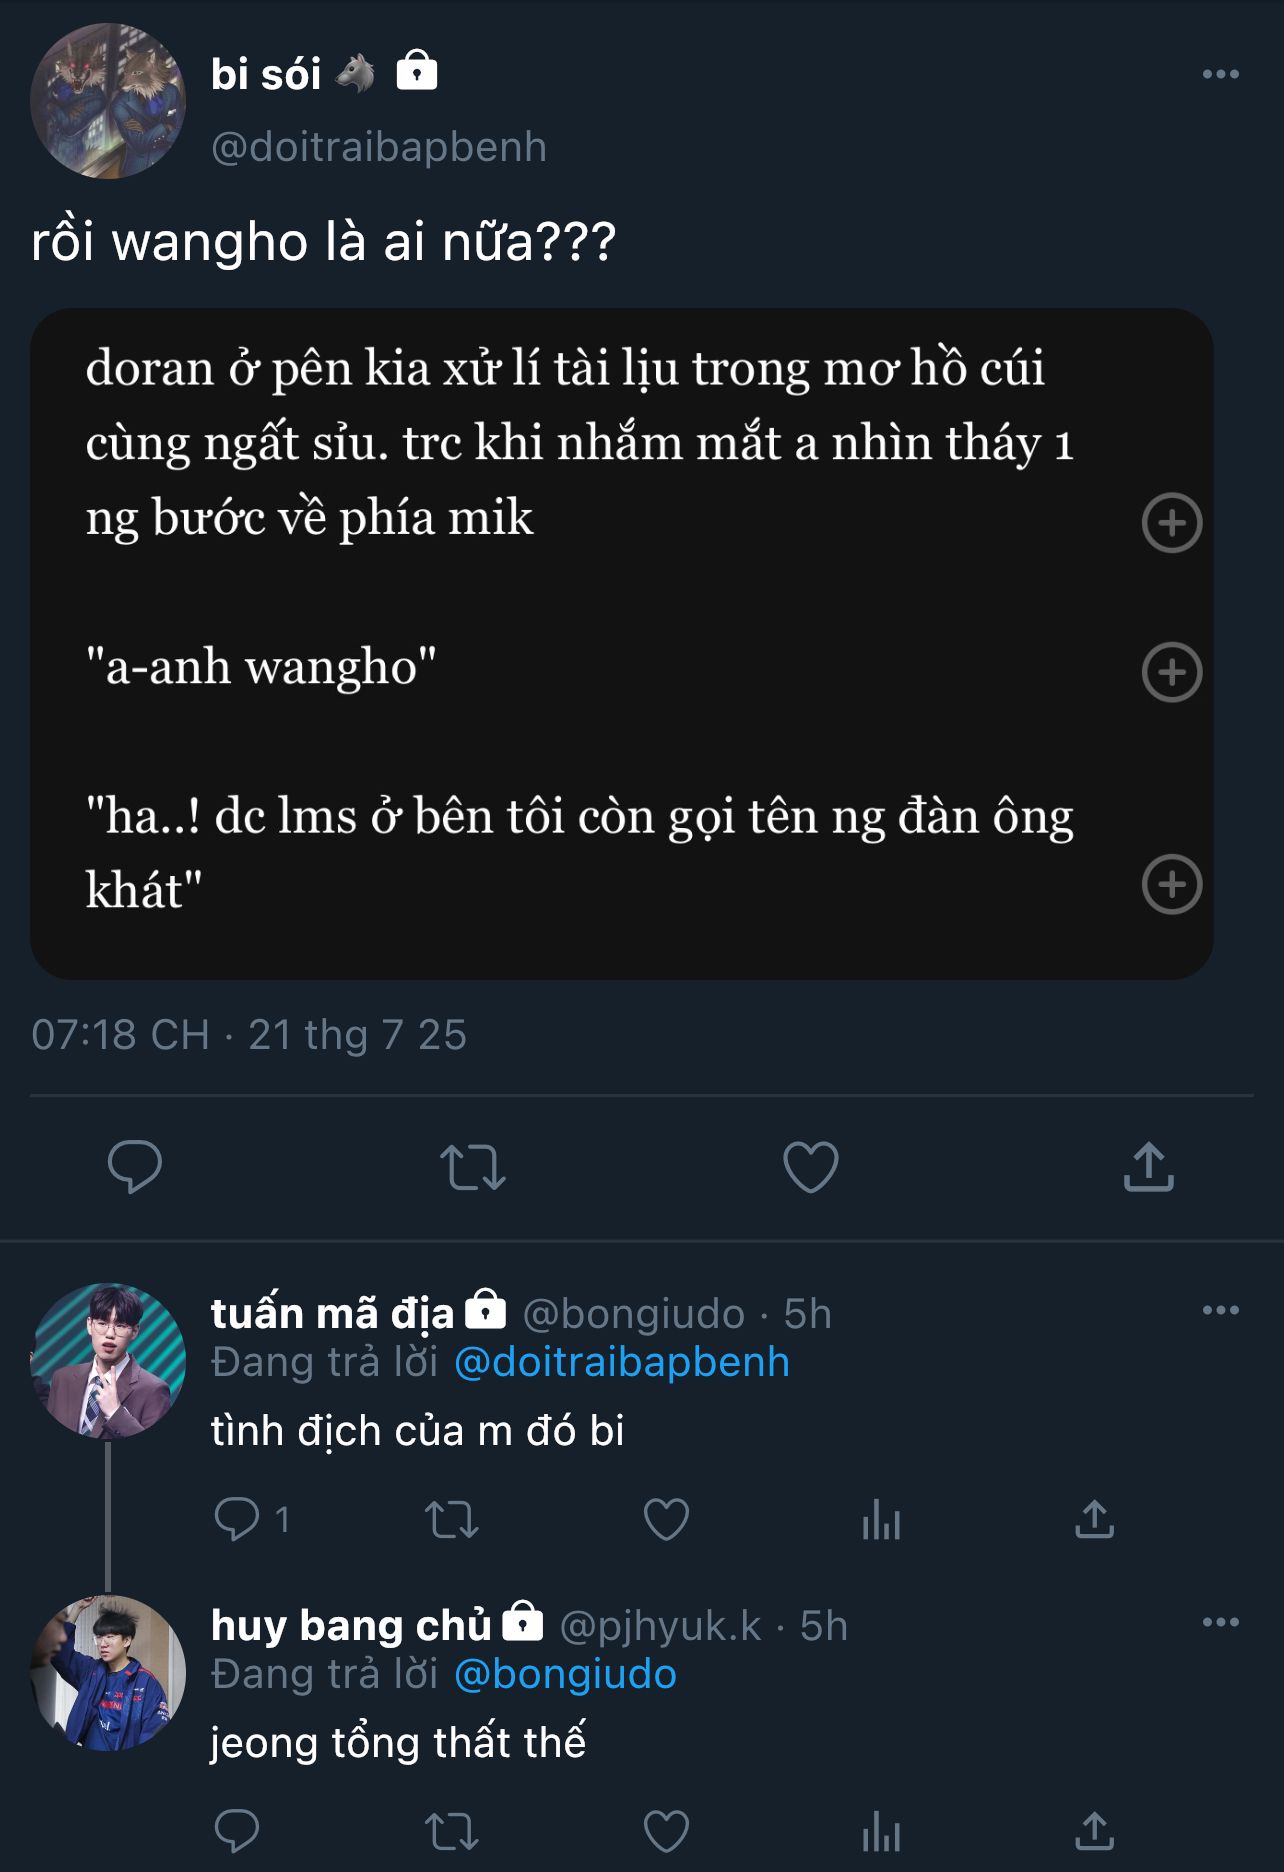
Task: Open more options for bi sói's tweet
Action: tap(1220, 74)
